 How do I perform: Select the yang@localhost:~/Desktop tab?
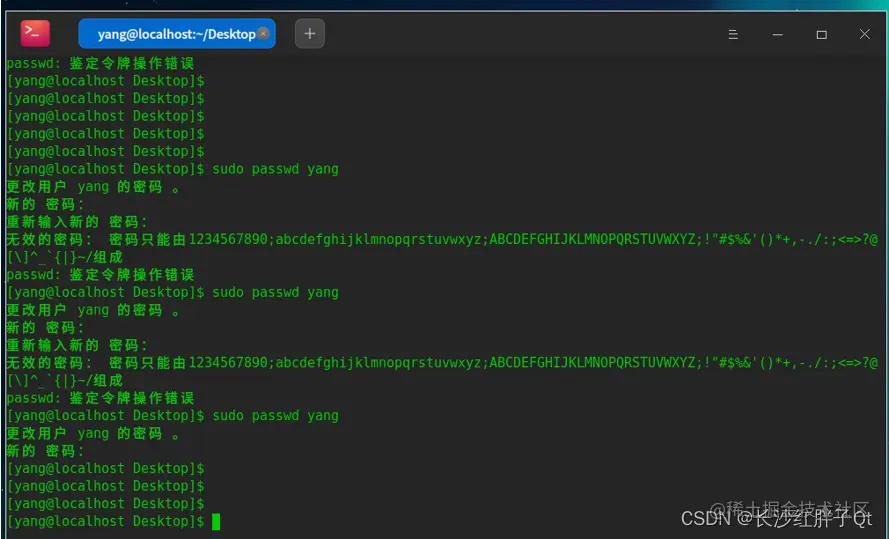[x=176, y=34]
